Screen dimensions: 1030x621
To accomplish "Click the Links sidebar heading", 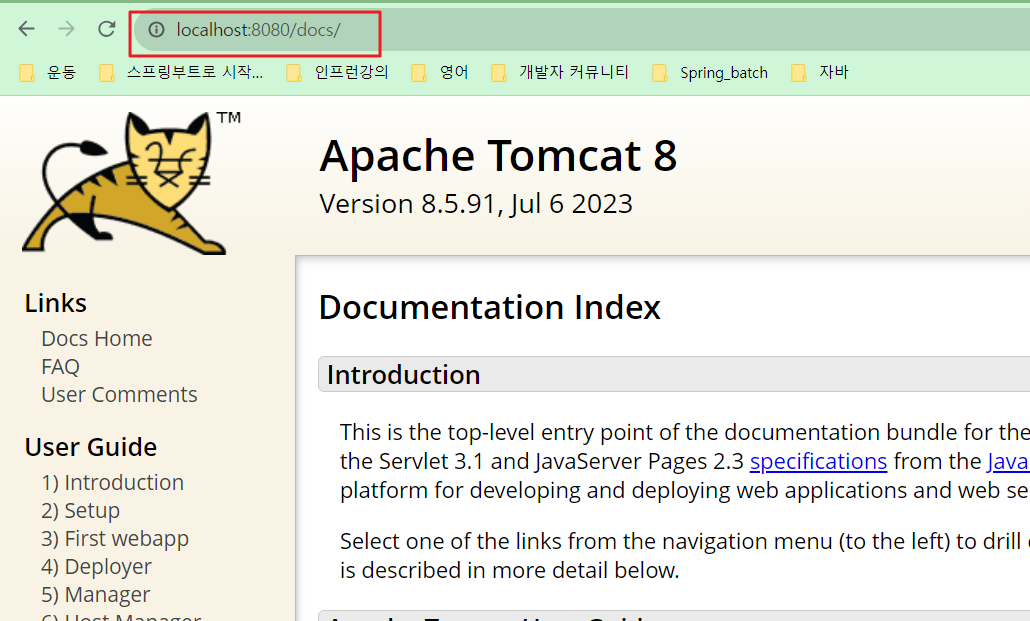I will tap(56, 304).
